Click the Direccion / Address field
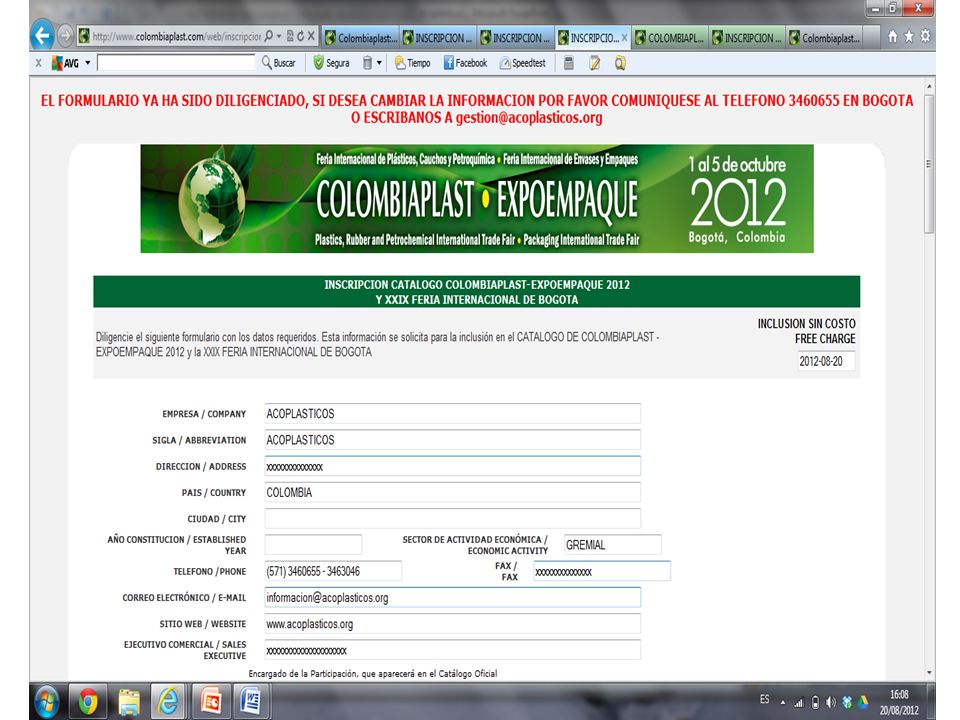The image size is (960, 720). (x=452, y=467)
